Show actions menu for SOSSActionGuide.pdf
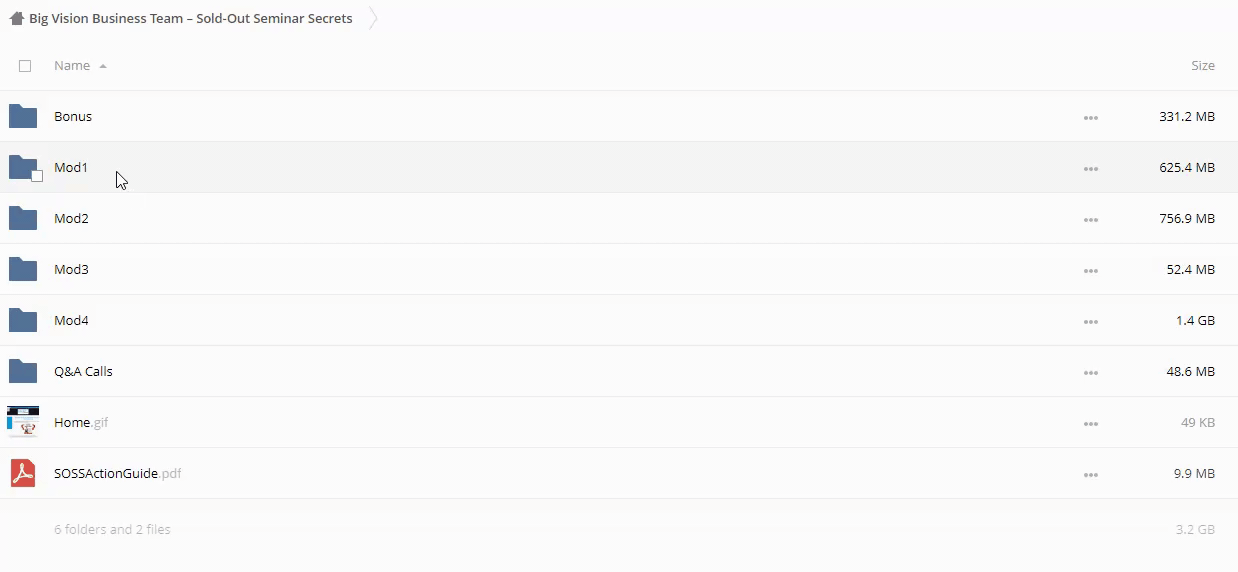 pos(1090,475)
